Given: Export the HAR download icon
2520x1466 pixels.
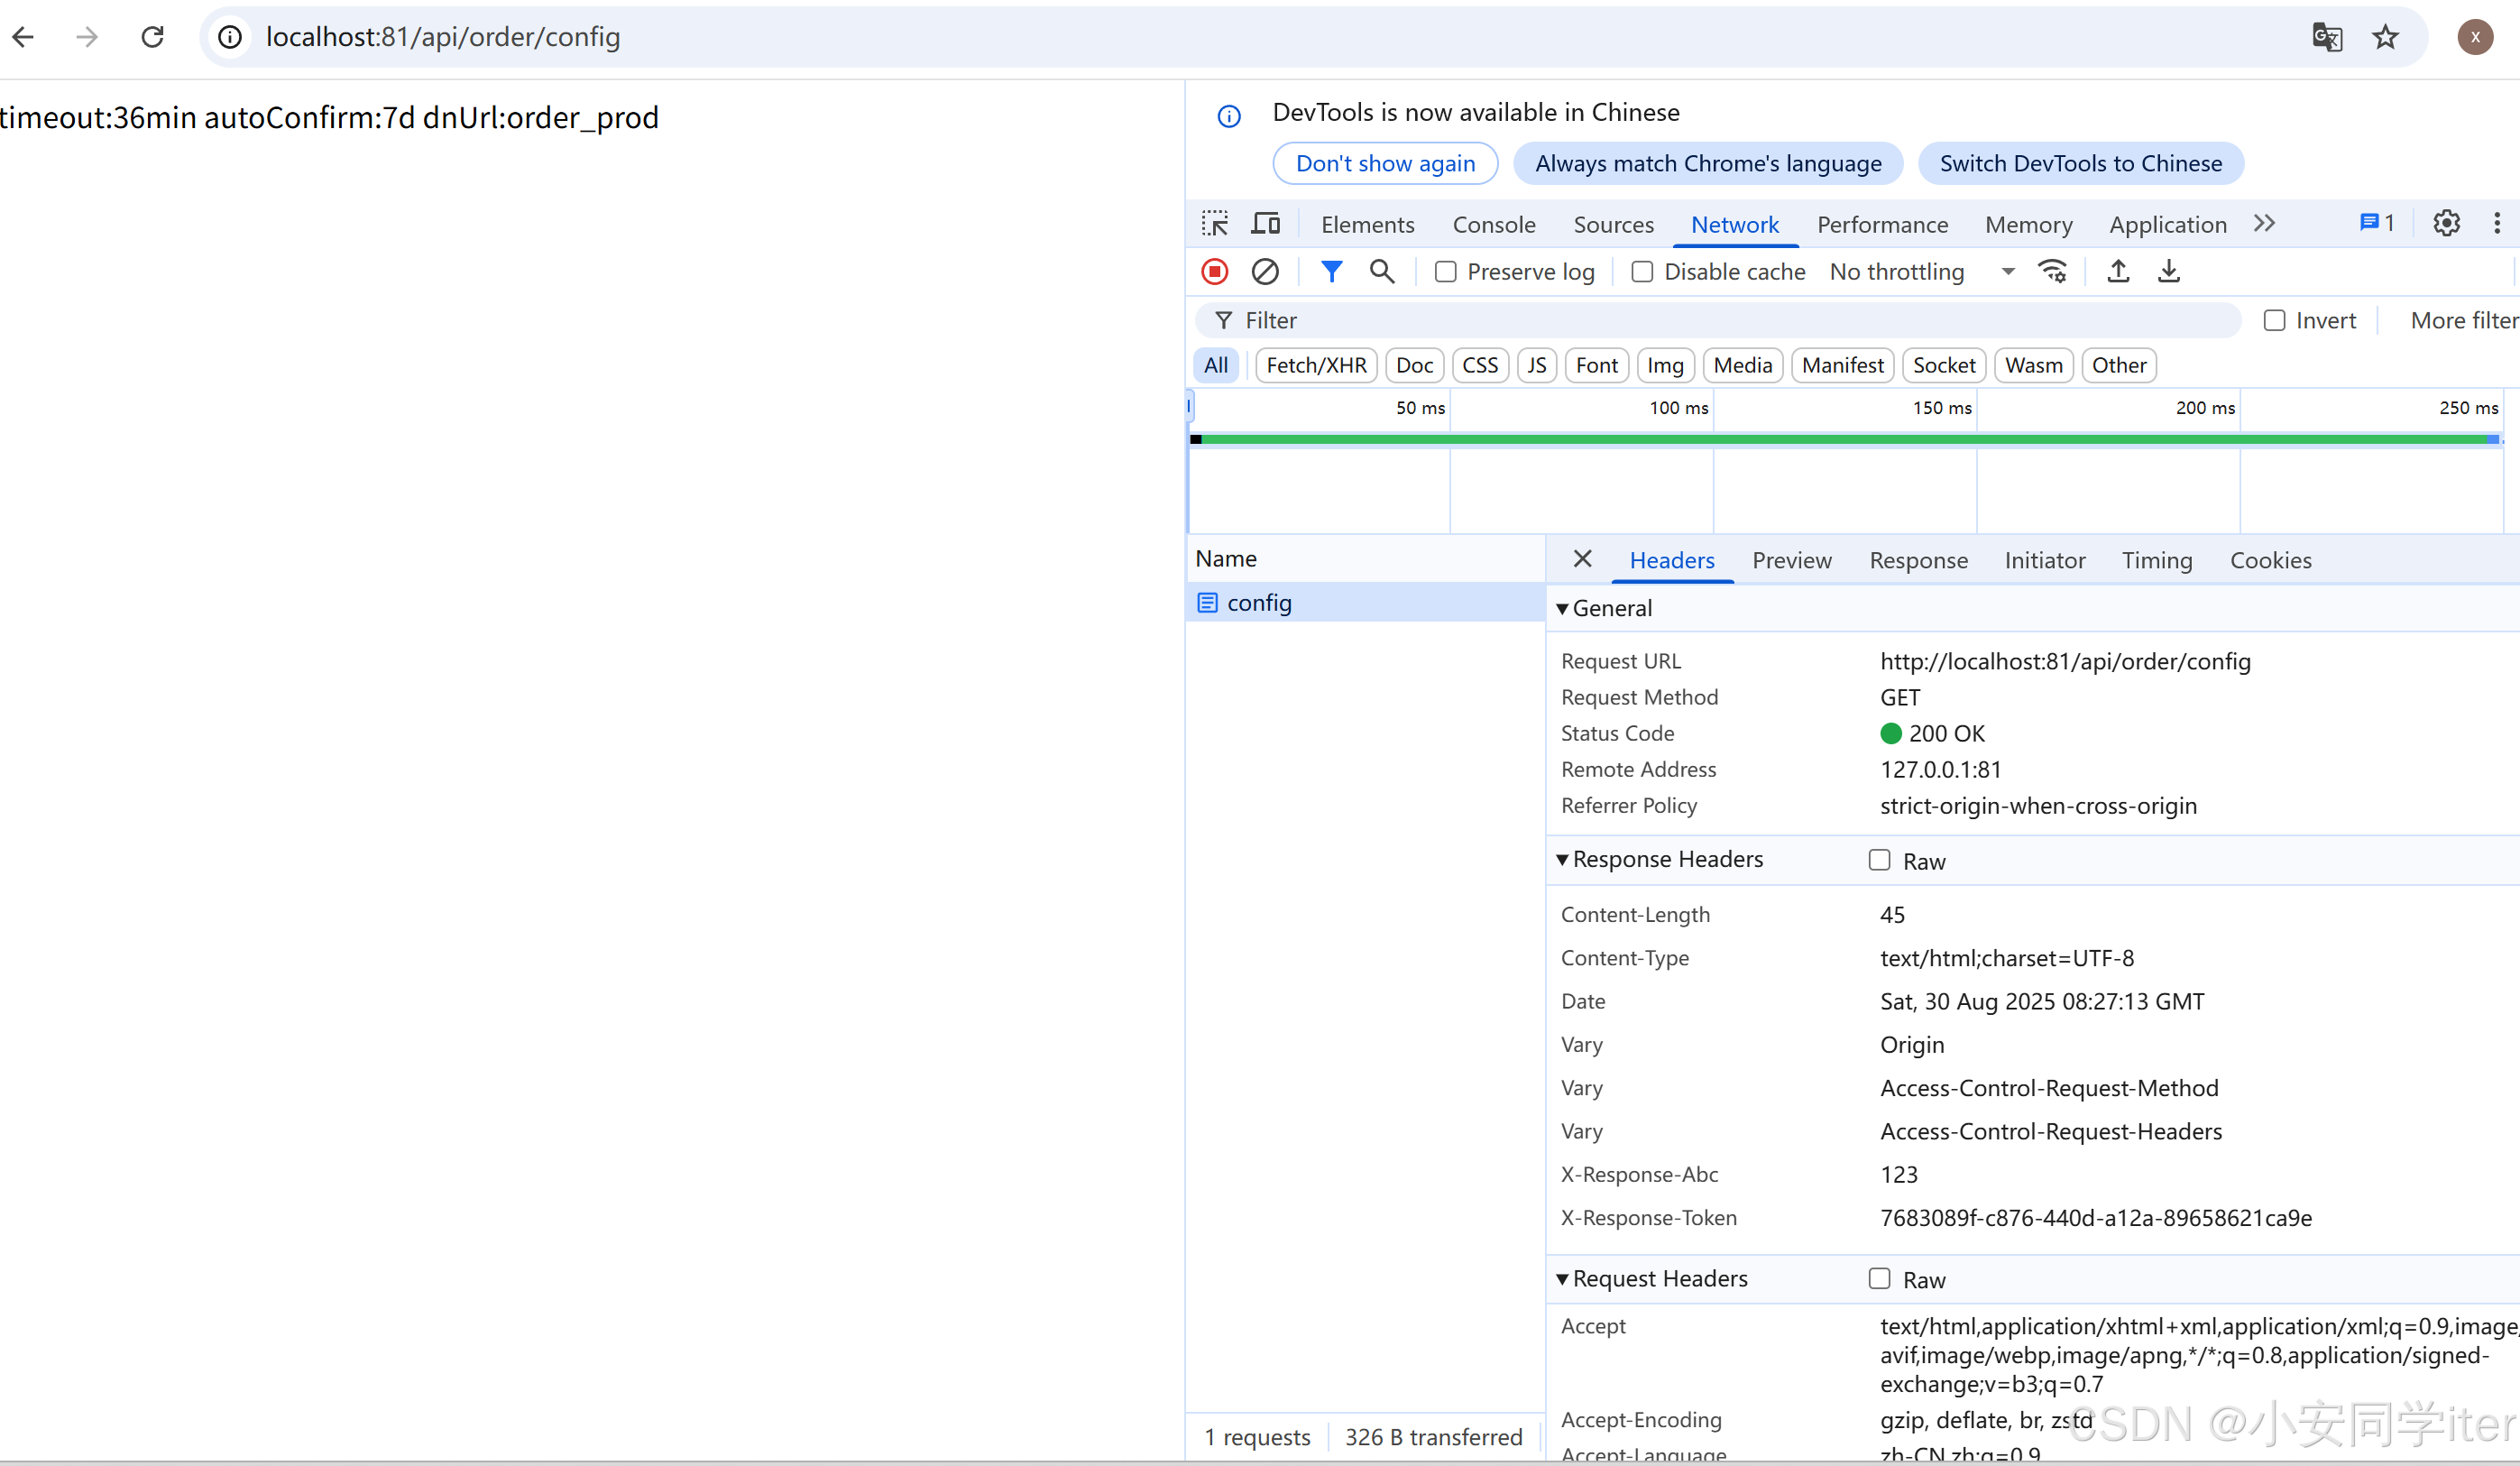Looking at the screenshot, I should point(2168,271).
